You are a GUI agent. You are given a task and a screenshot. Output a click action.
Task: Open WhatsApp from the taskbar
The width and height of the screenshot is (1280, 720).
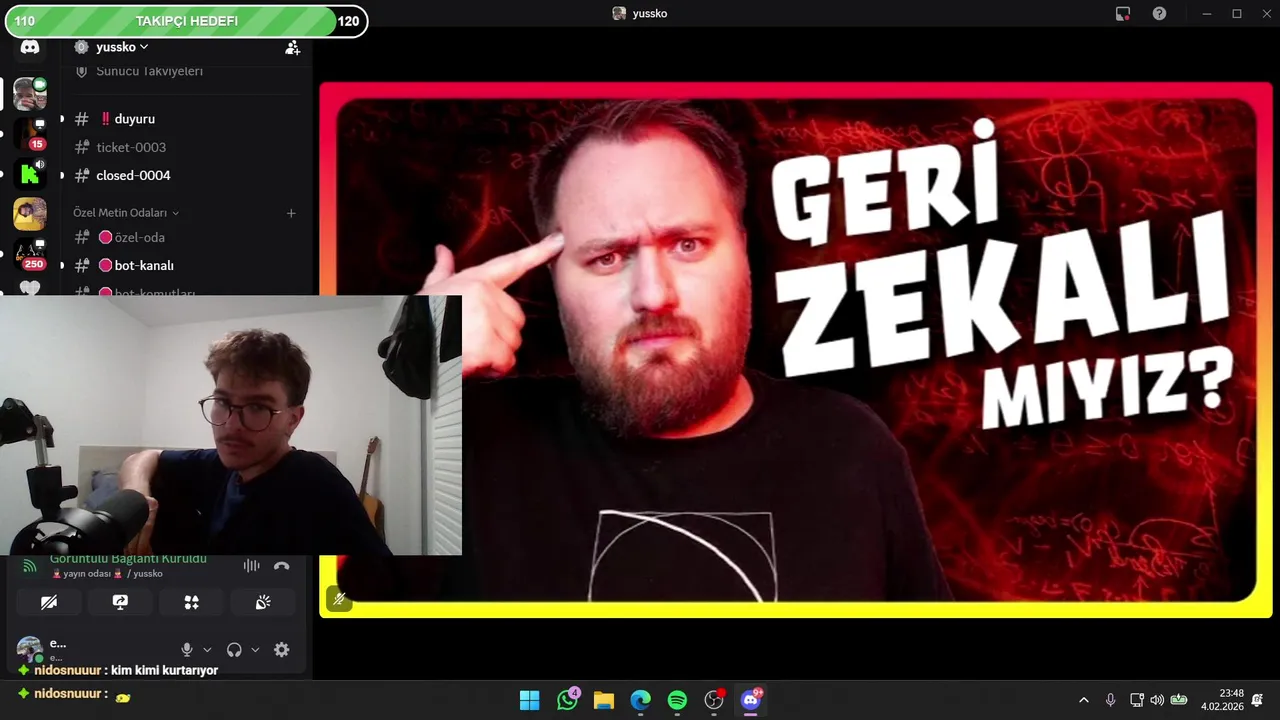coord(567,700)
